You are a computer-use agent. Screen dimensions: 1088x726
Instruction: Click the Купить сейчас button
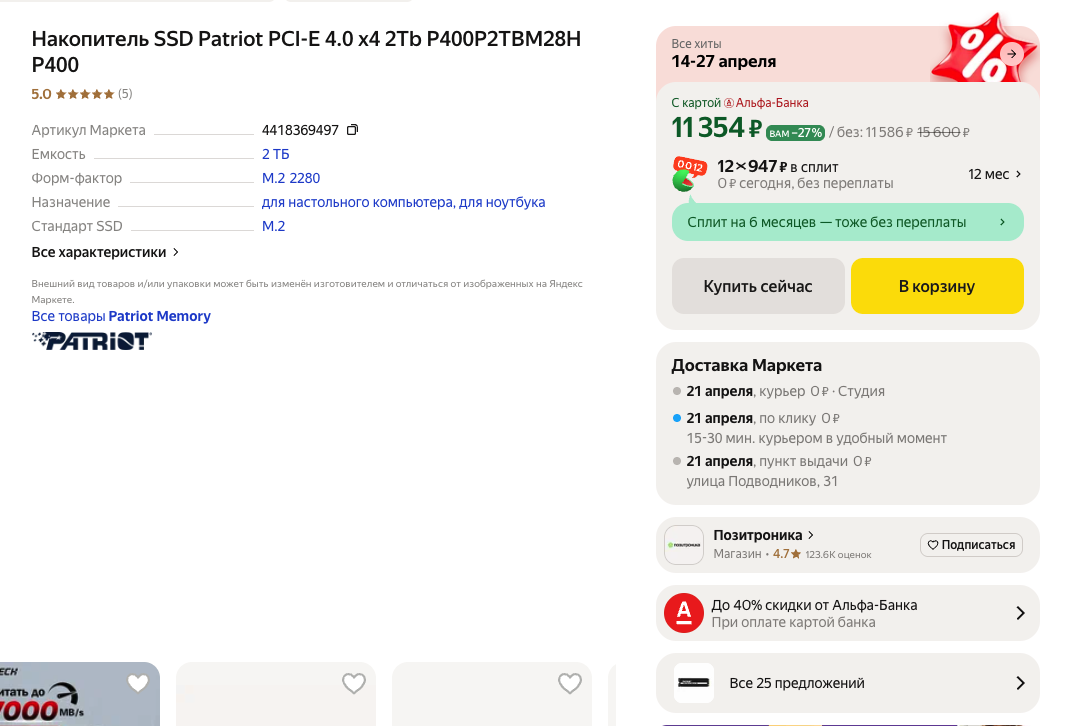[x=758, y=286]
